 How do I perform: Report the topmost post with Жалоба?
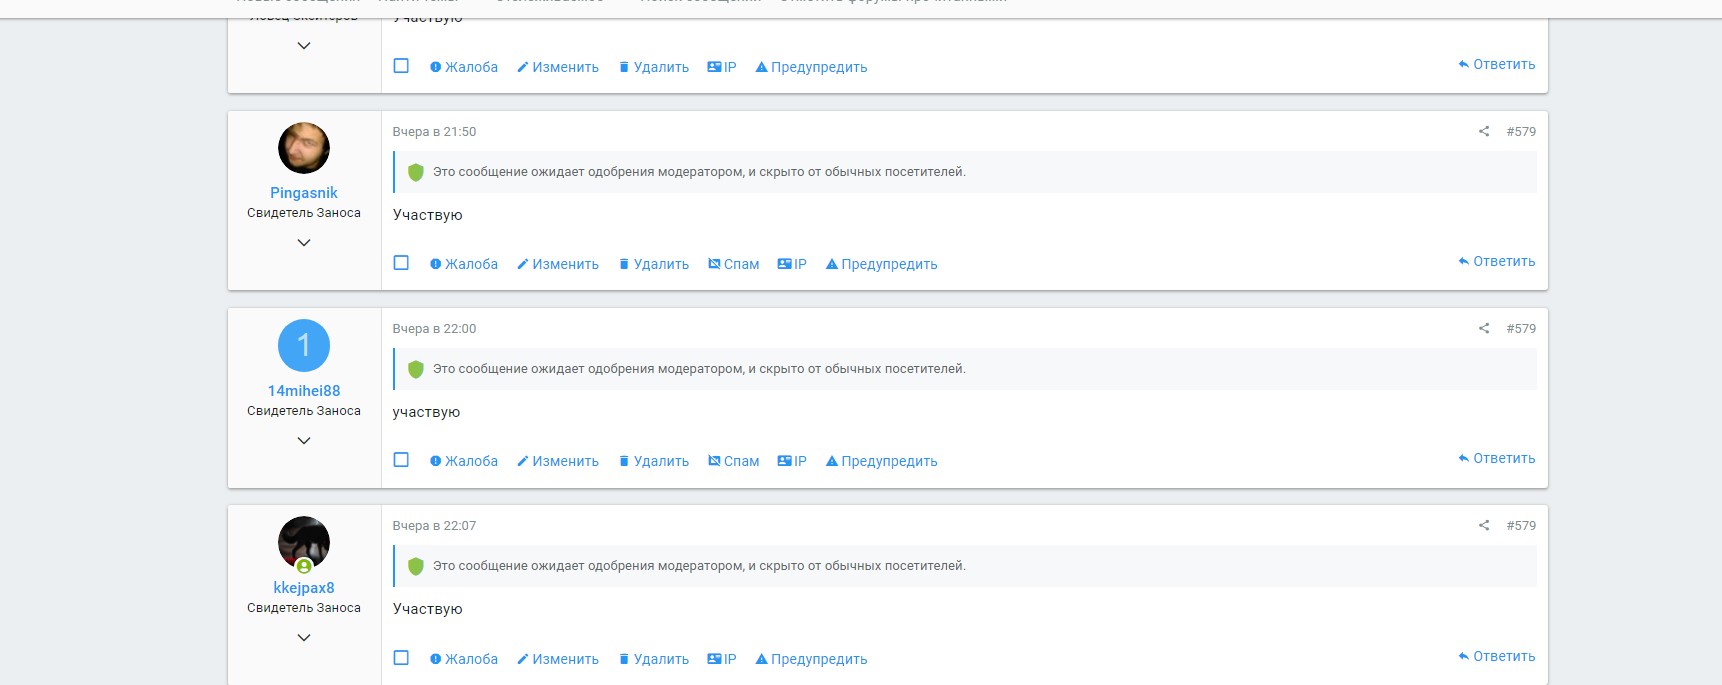click(464, 67)
